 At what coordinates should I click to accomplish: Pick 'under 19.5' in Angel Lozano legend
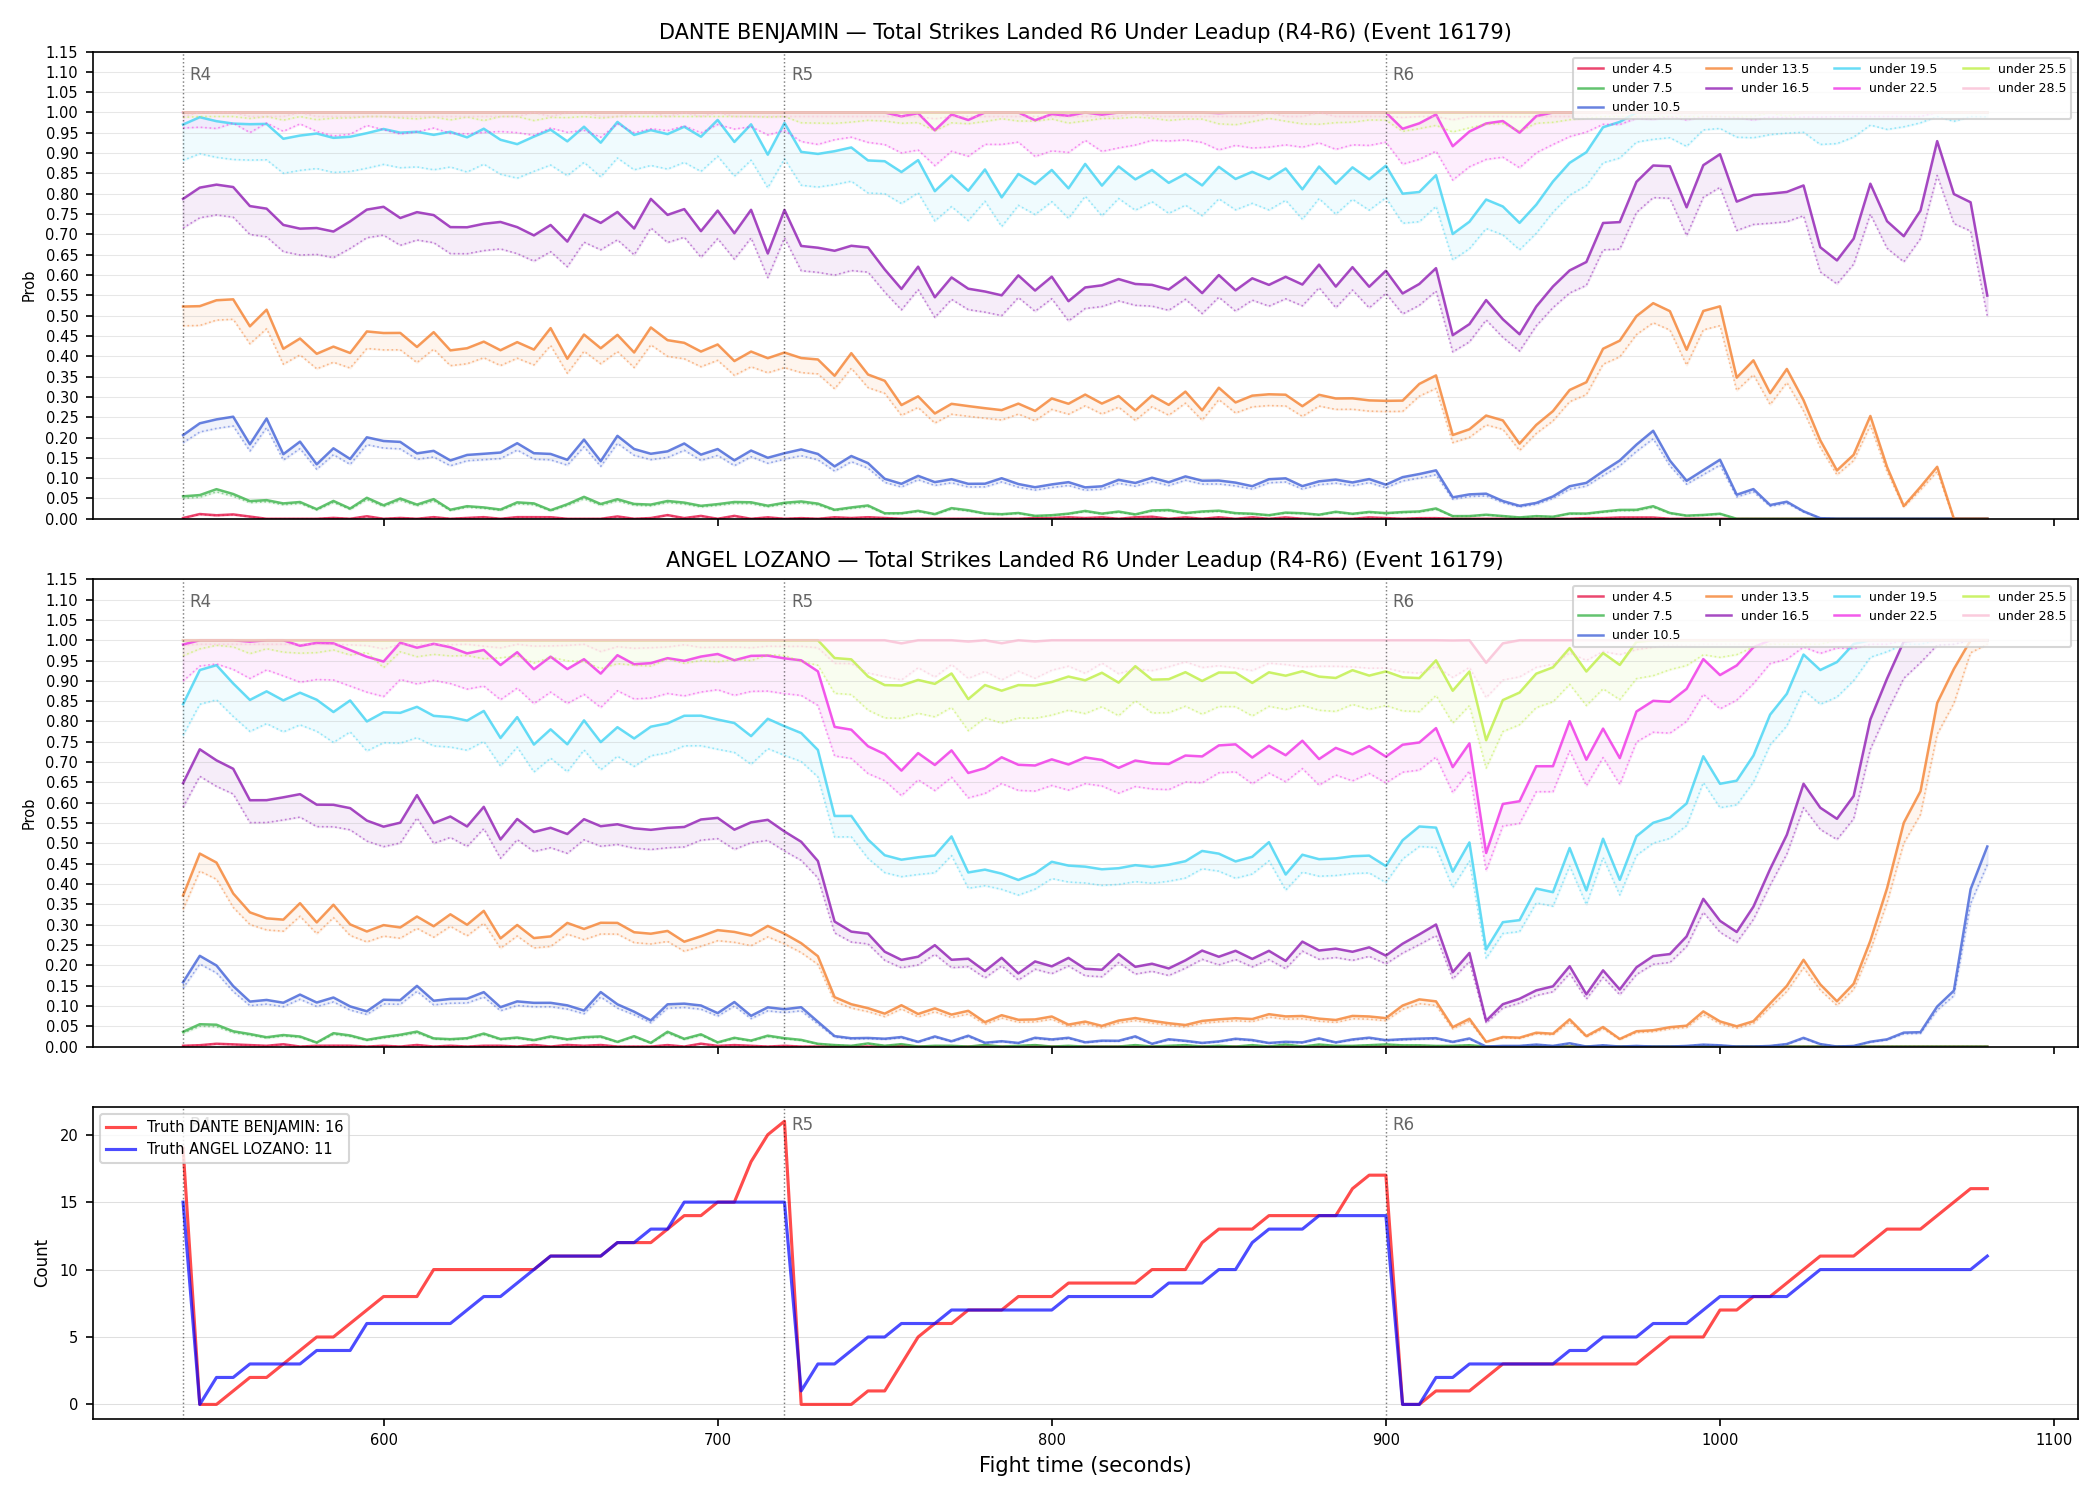pos(1885,597)
